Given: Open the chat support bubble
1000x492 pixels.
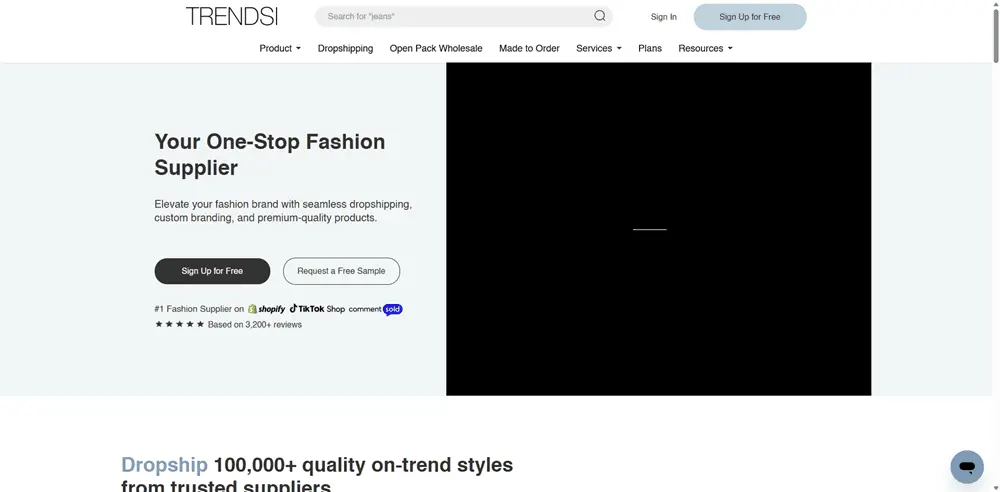Looking at the screenshot, I should click(x=967, y=466).
